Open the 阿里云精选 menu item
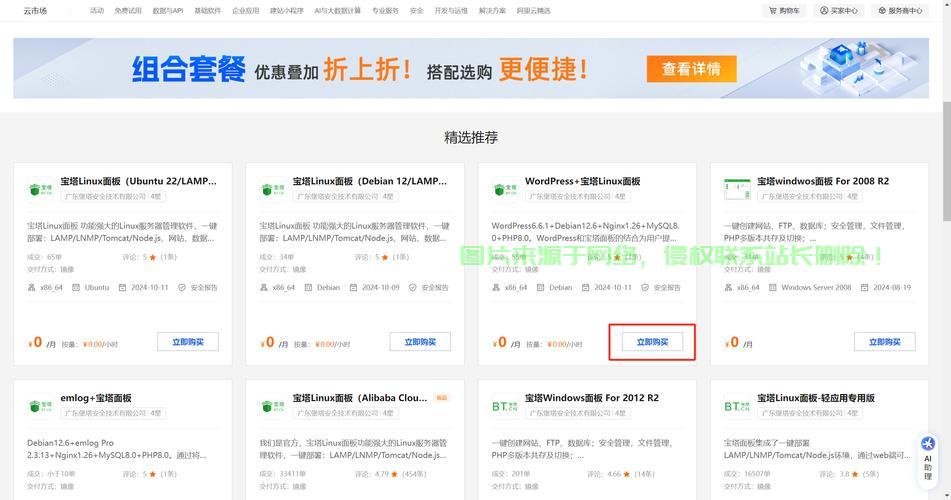 coord(534,10)
